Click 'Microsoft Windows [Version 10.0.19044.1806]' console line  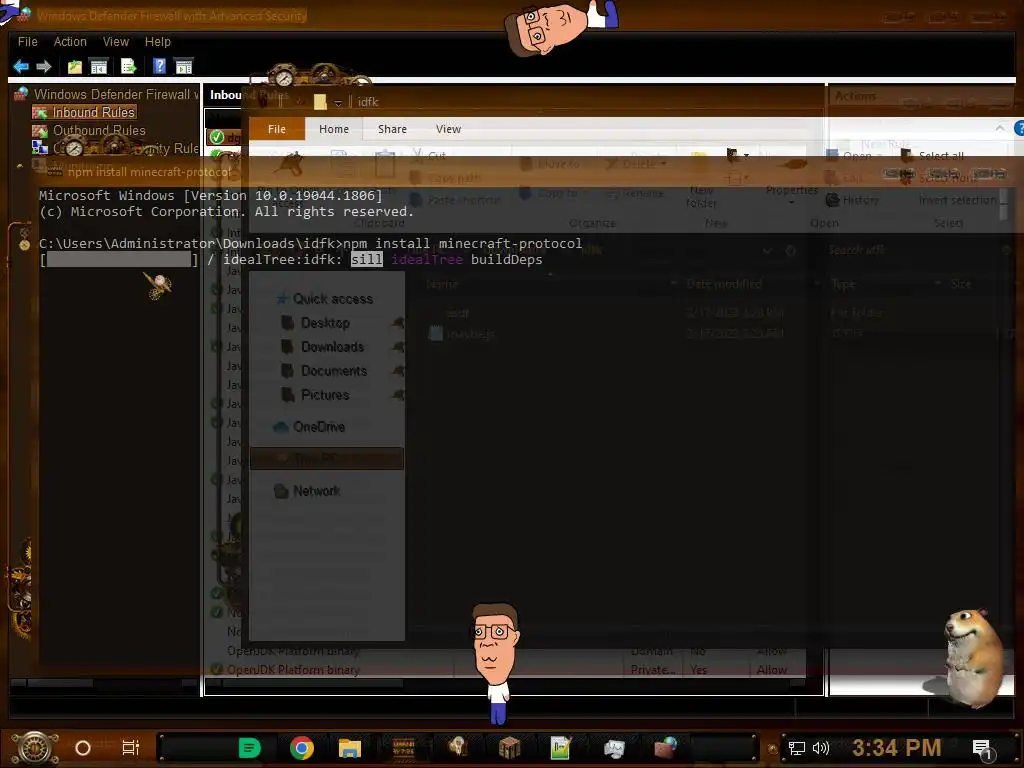click(x=210, y=195)
